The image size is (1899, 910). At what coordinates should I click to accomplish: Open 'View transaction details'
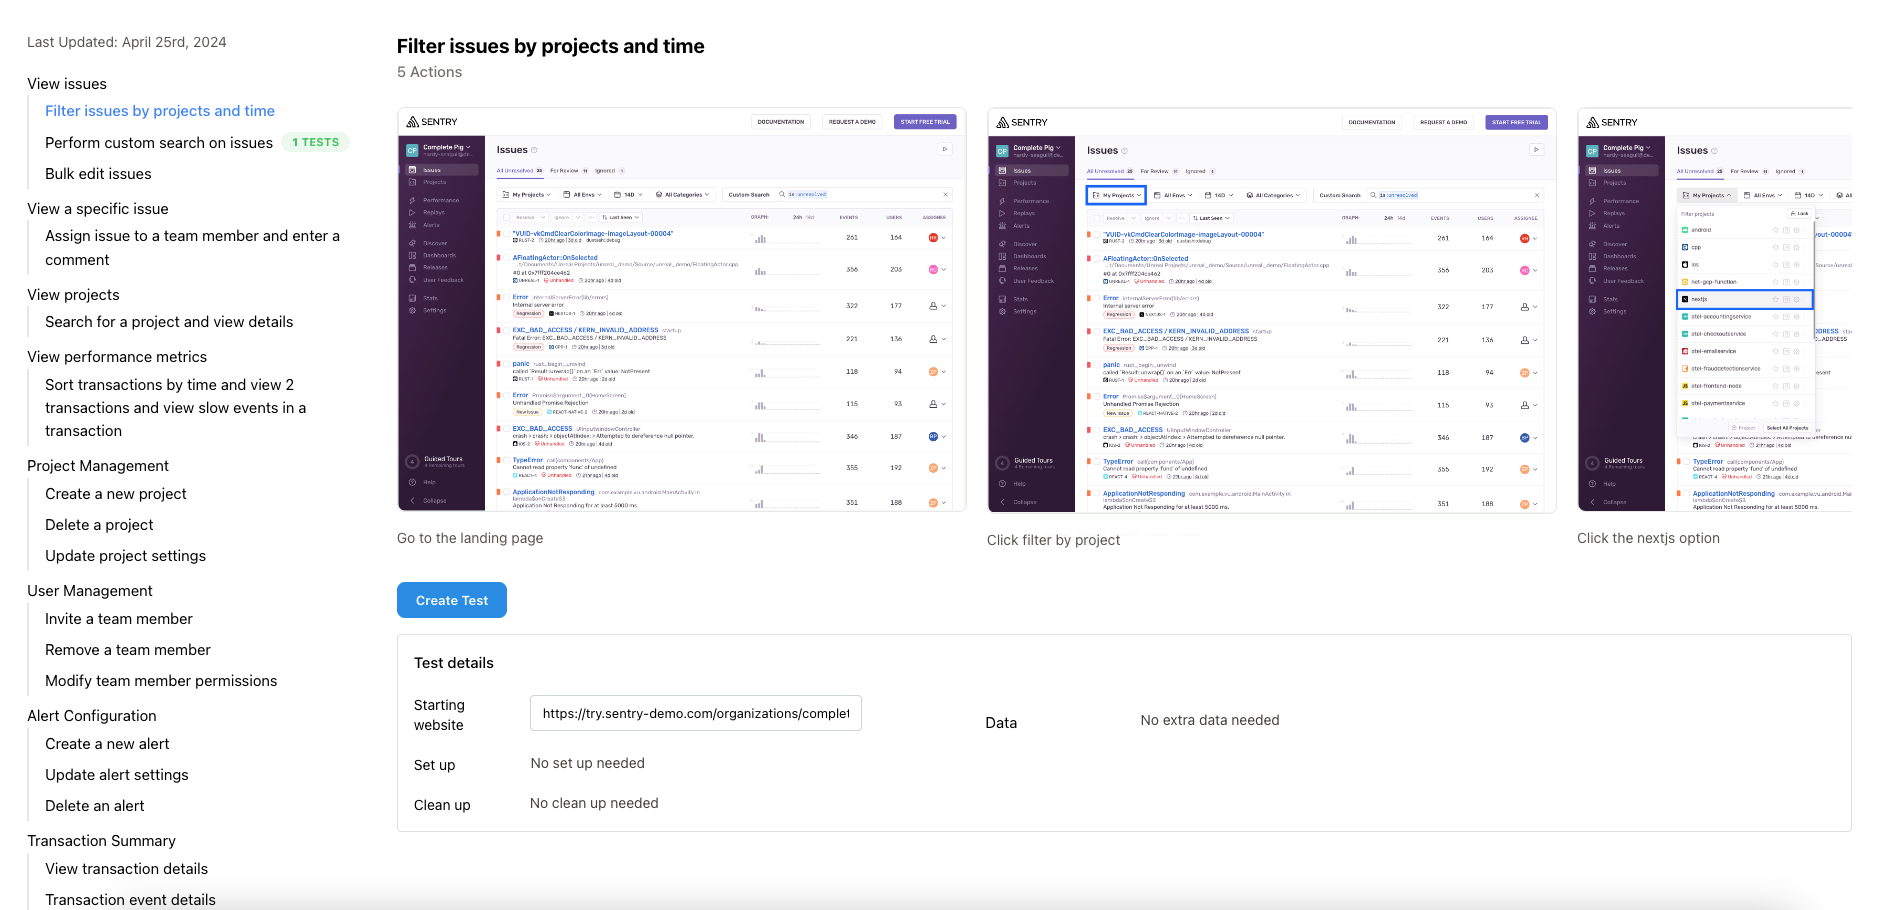(x=127, y=869)
